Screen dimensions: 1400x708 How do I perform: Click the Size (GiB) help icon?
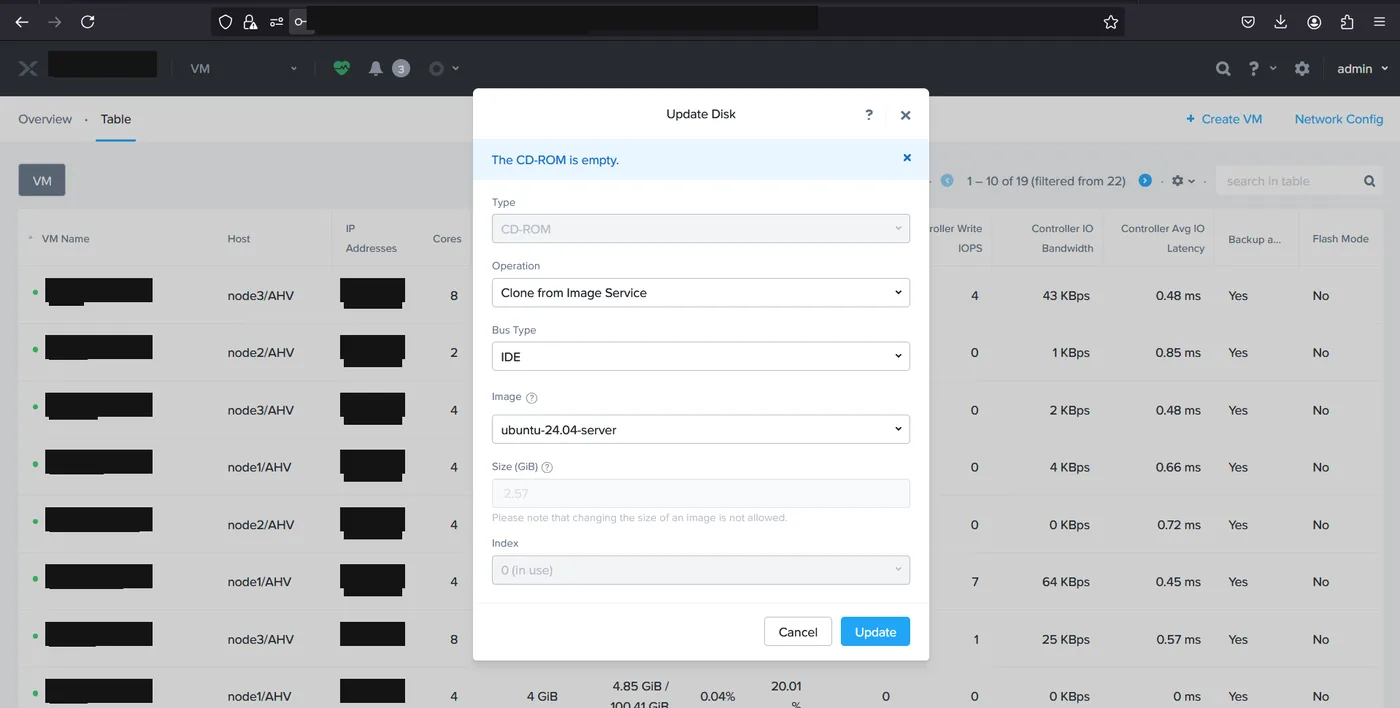[547, 467]
